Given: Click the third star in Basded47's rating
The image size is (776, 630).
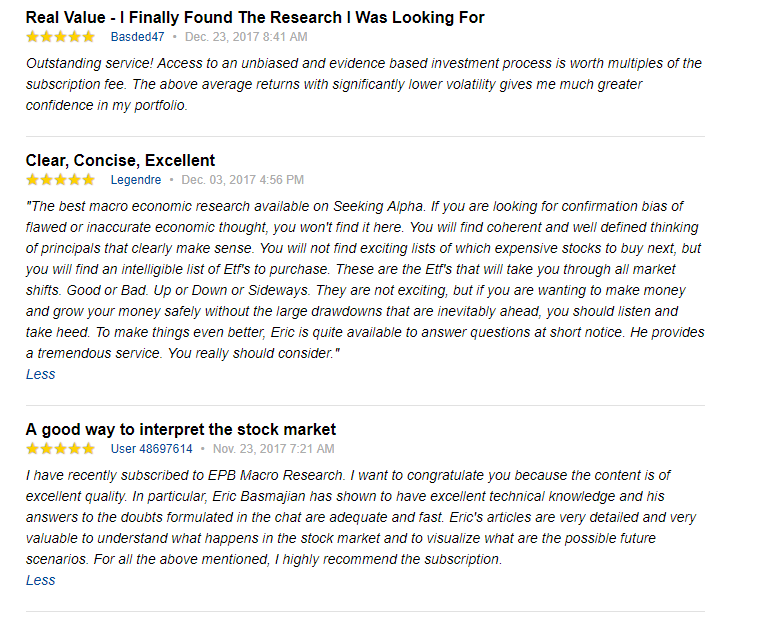Looking at the screenshot, I should click(x=61, y=37).
